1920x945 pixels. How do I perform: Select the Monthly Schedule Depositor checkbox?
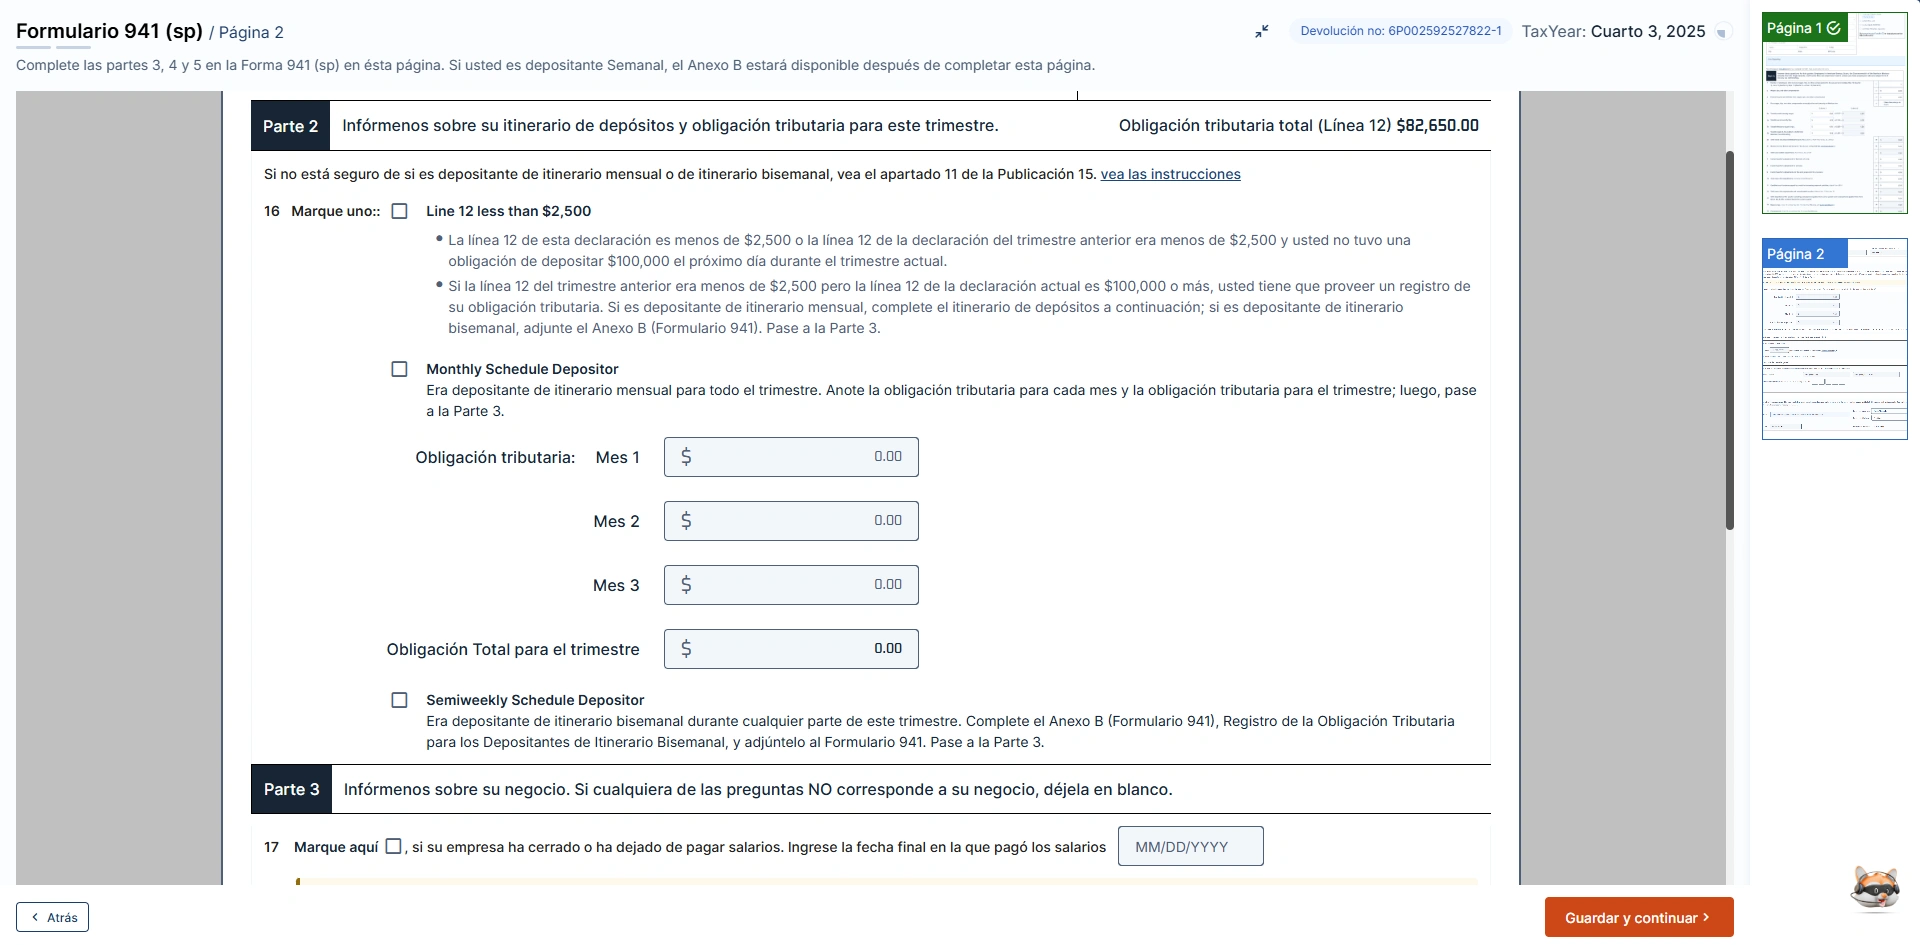pos(400,369)
